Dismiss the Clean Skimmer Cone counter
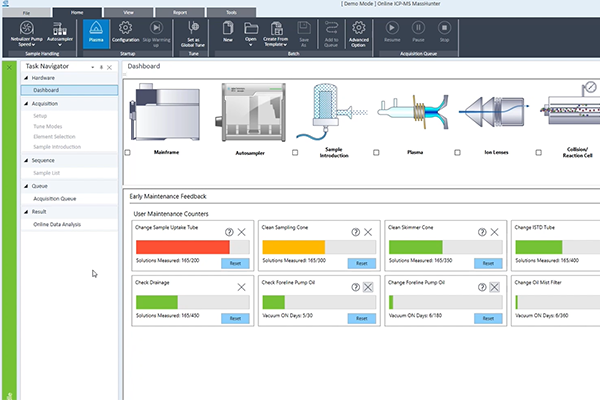The image size is (600, 400). [494, 232]
